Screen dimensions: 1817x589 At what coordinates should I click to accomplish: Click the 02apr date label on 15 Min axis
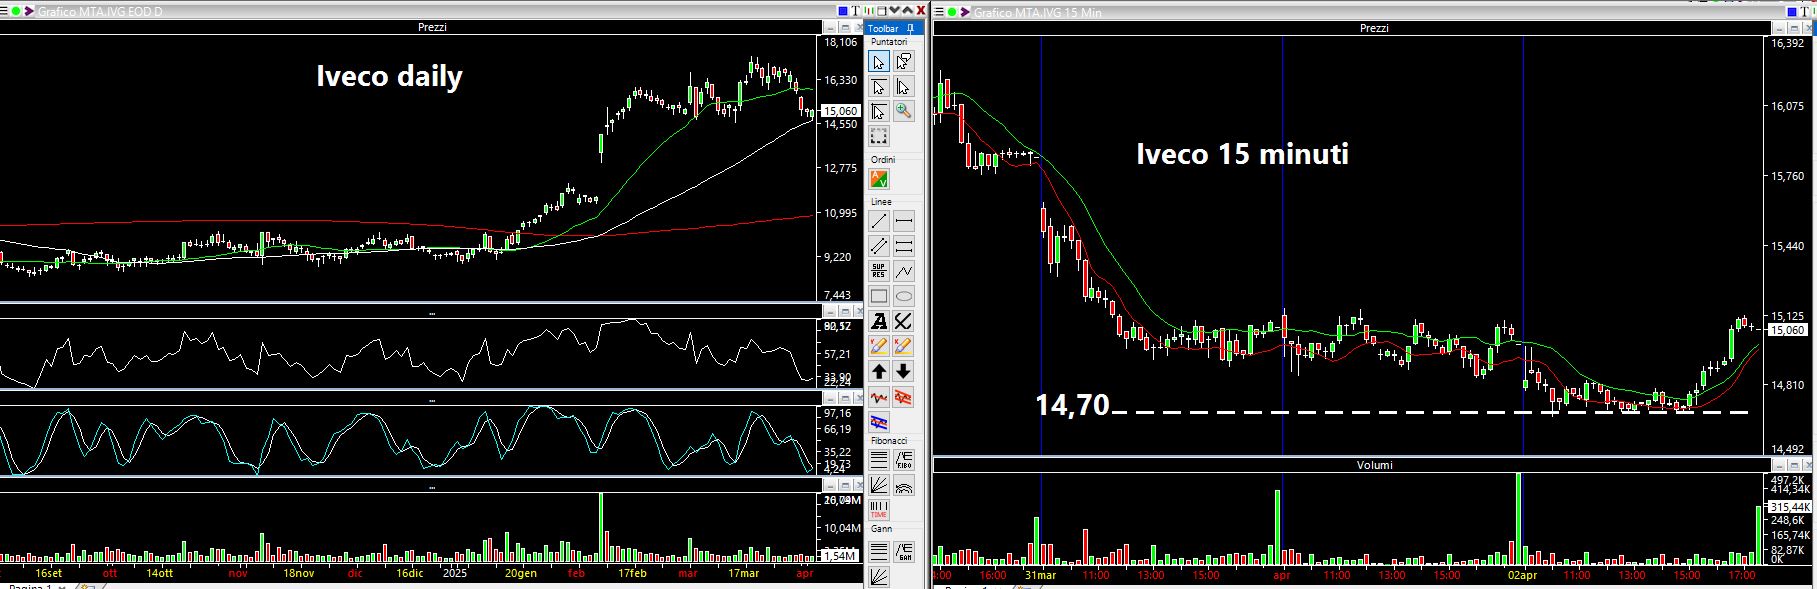click(x=1522, y=575)
